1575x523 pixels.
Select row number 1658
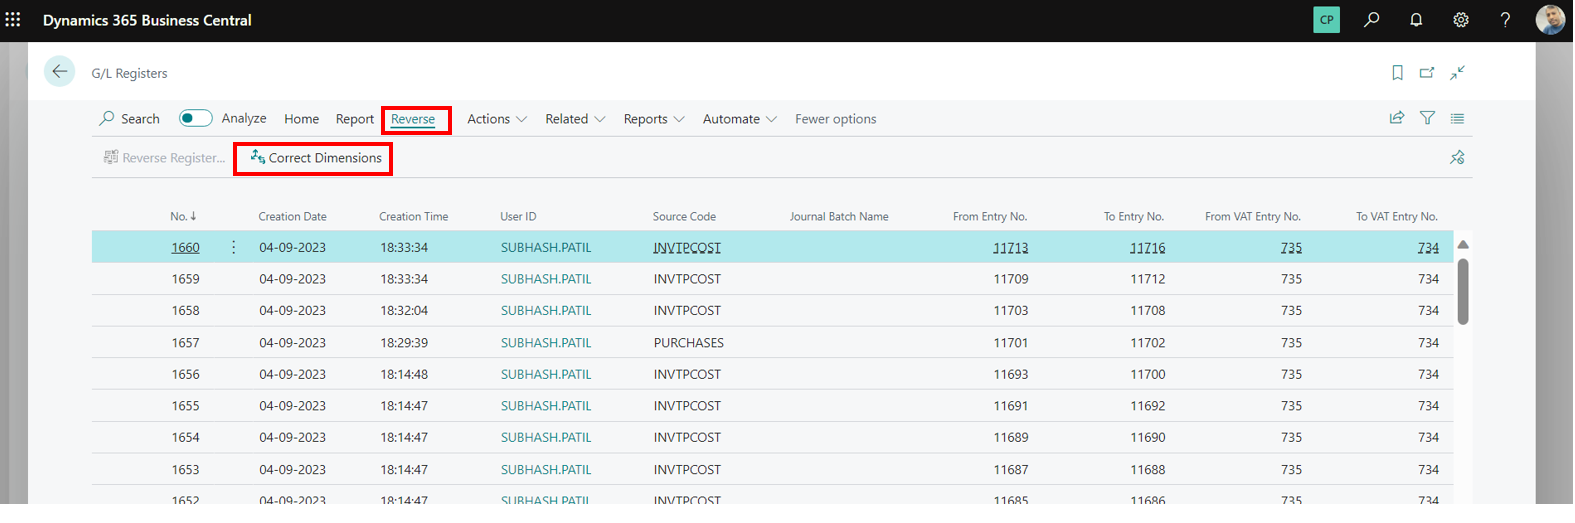coord(185,310)
